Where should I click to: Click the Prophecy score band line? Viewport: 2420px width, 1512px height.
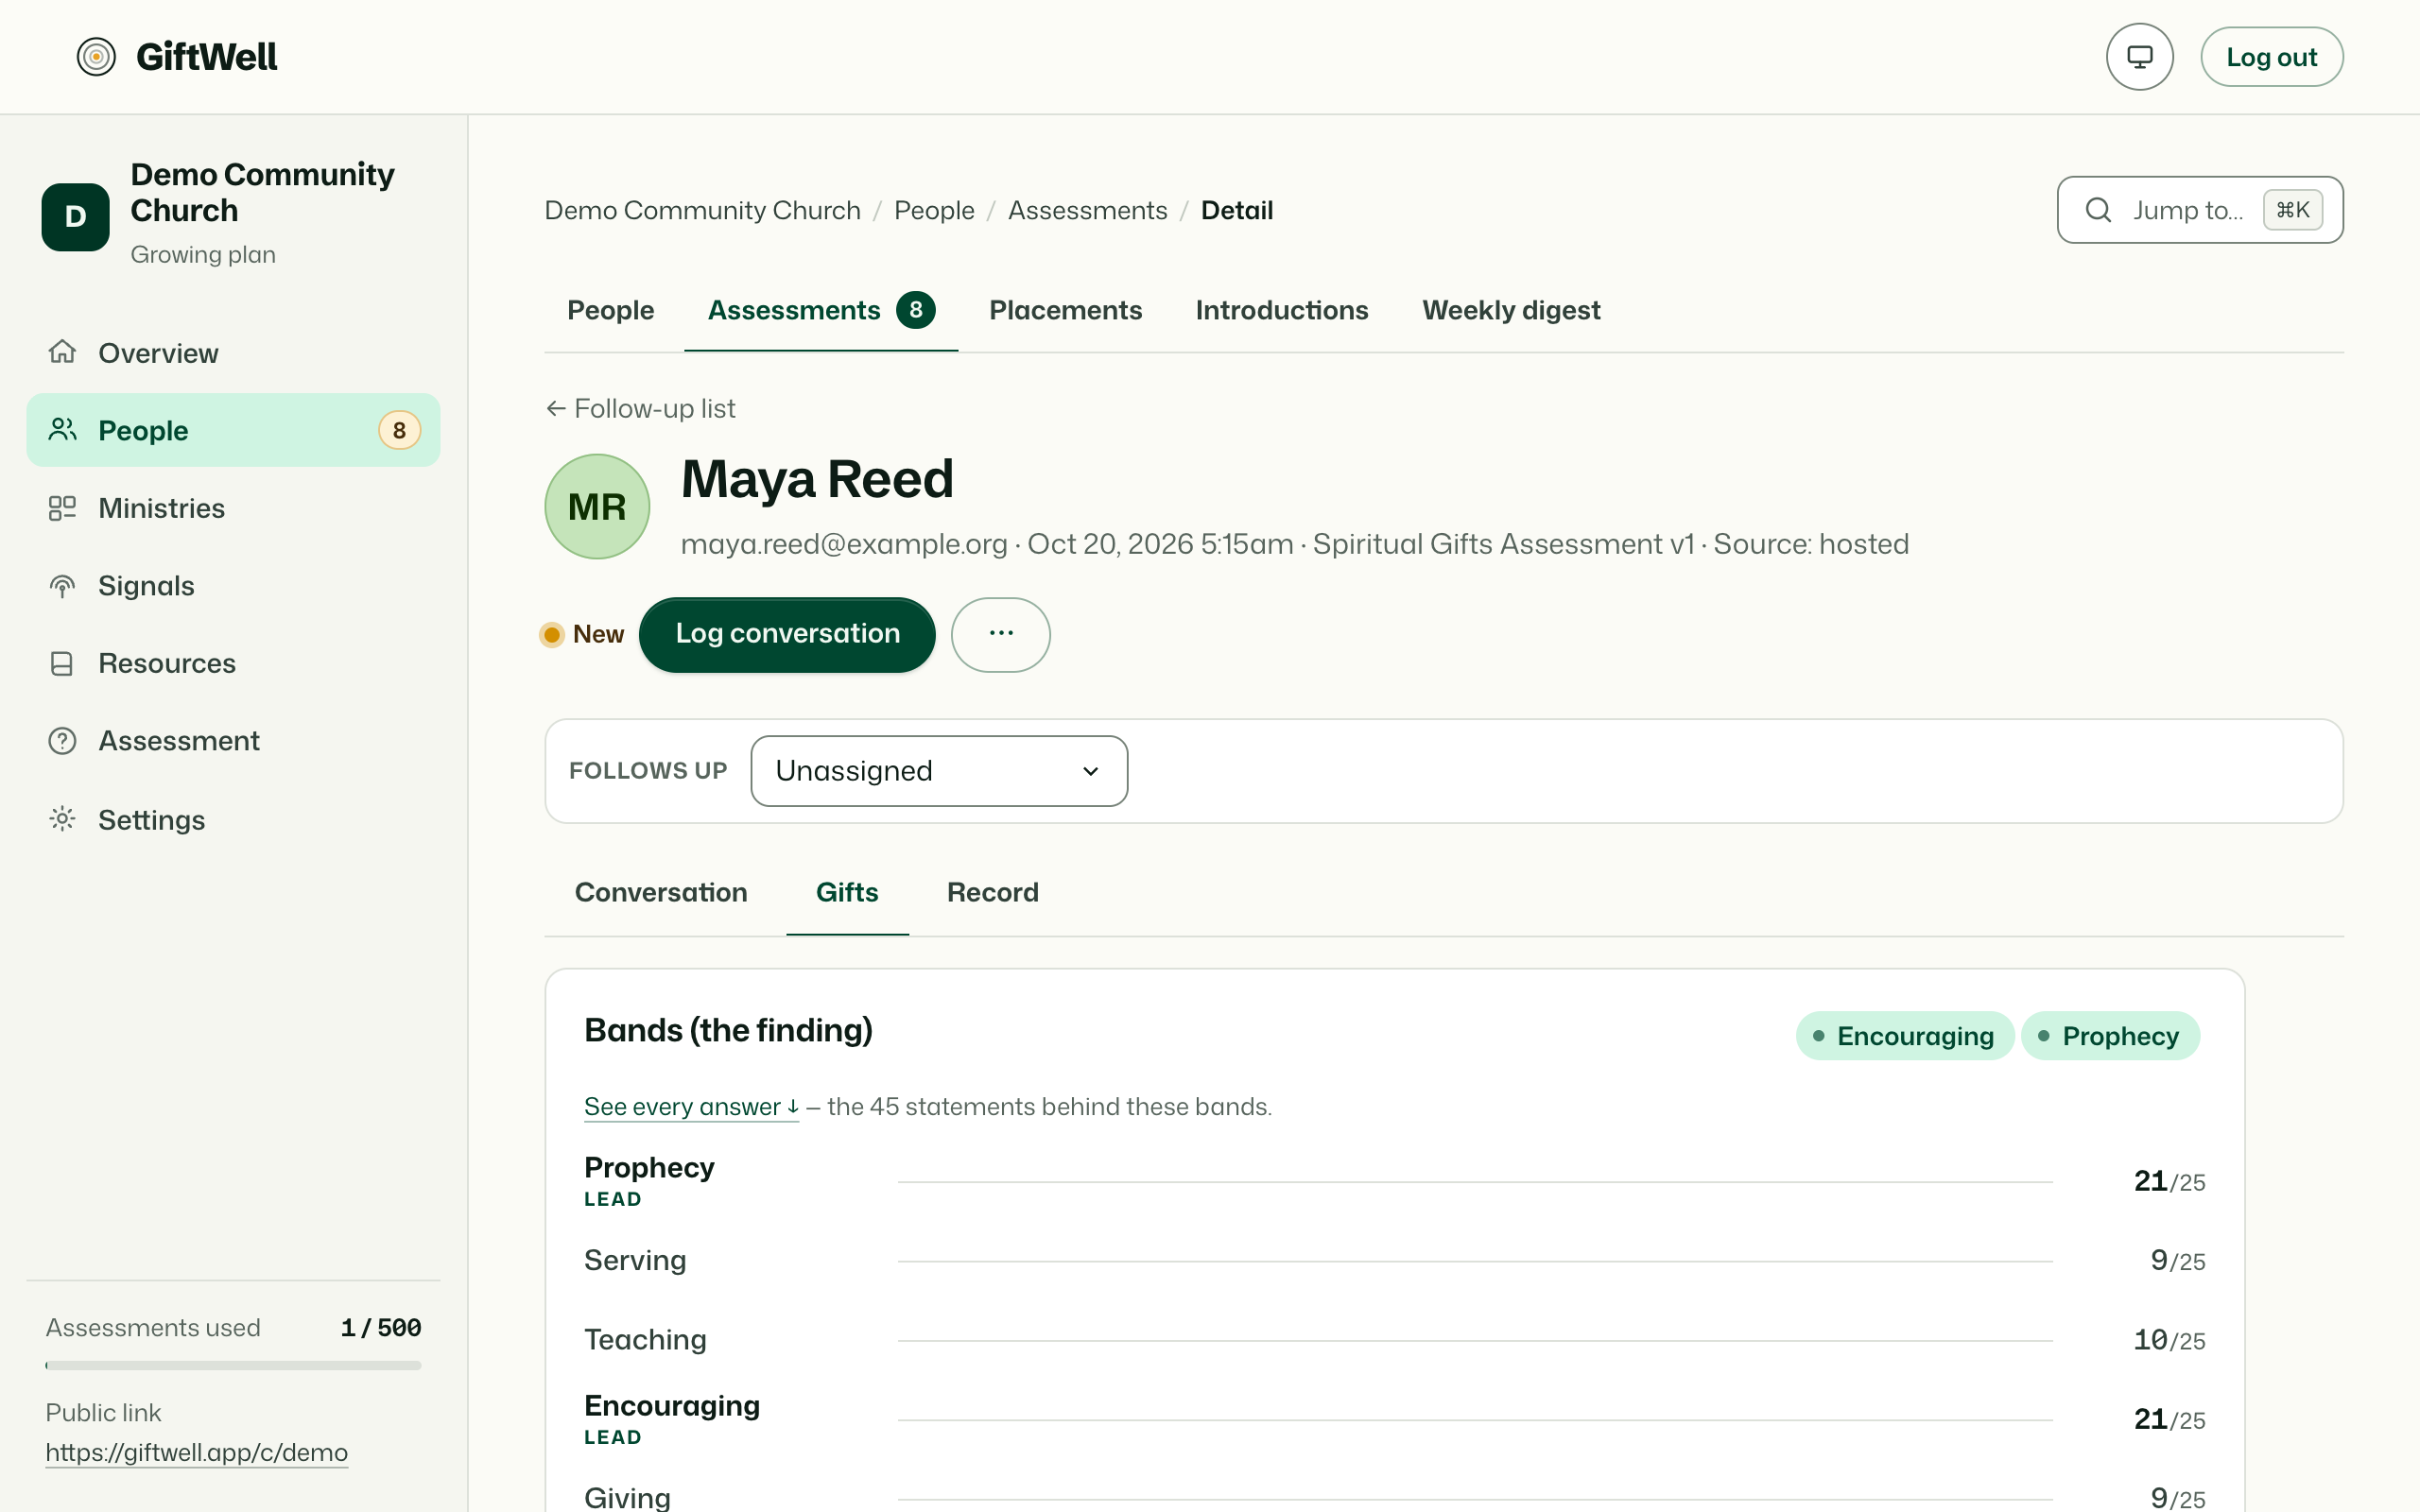pyautogui.click(x=1475, y=1182)
